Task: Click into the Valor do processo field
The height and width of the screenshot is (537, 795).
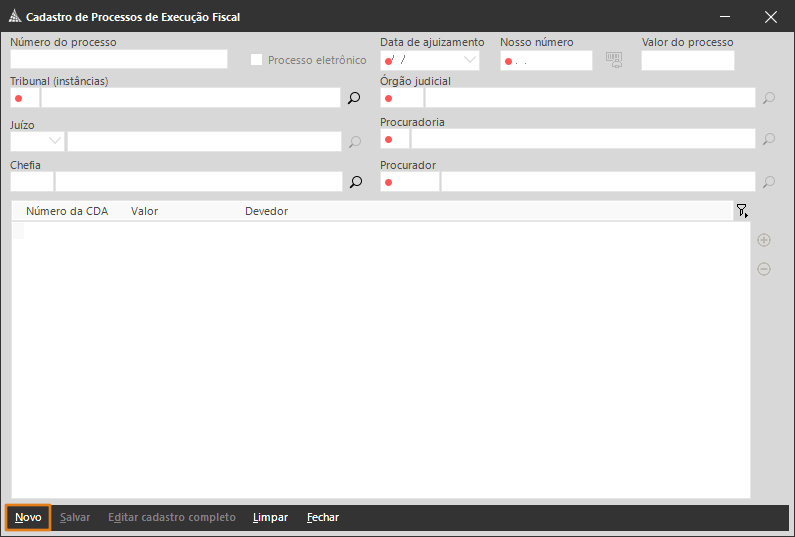Action: pos(687,61)
